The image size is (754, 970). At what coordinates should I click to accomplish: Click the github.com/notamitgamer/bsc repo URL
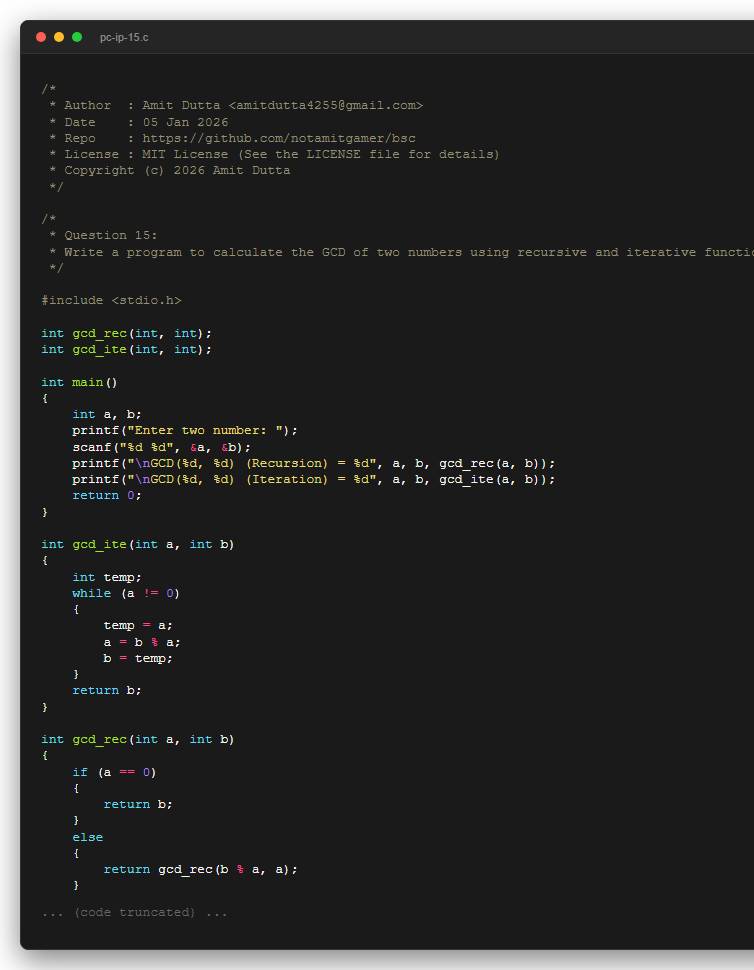(x=279, y=138)
